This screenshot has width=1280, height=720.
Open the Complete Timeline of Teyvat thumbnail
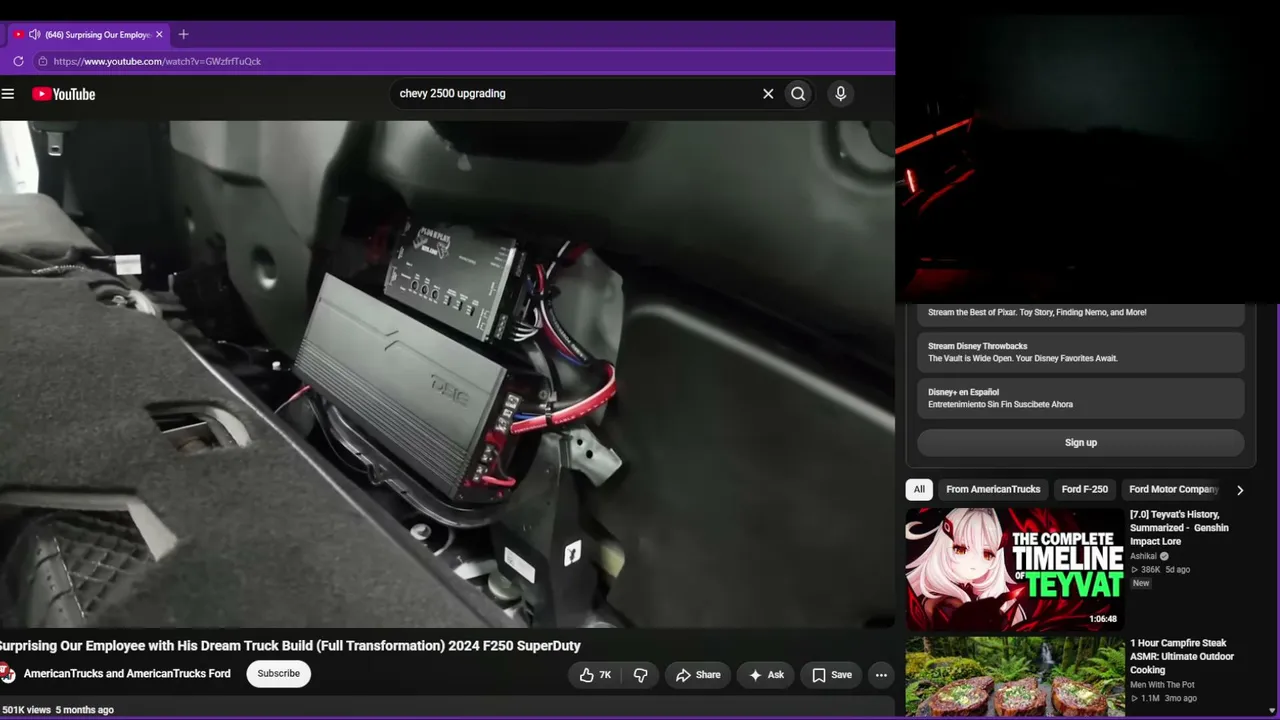tap(1015, 569)
